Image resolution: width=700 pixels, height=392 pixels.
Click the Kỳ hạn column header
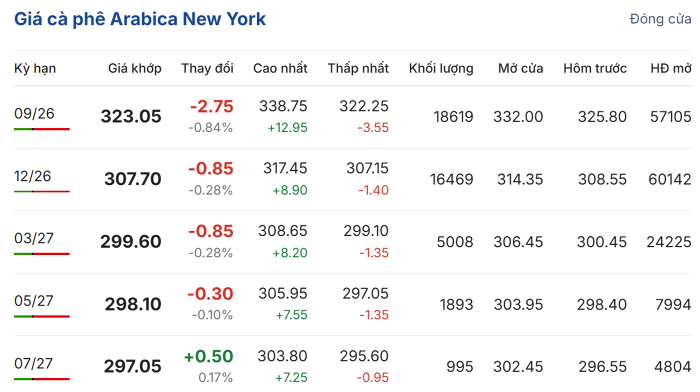tap(35, 68)
